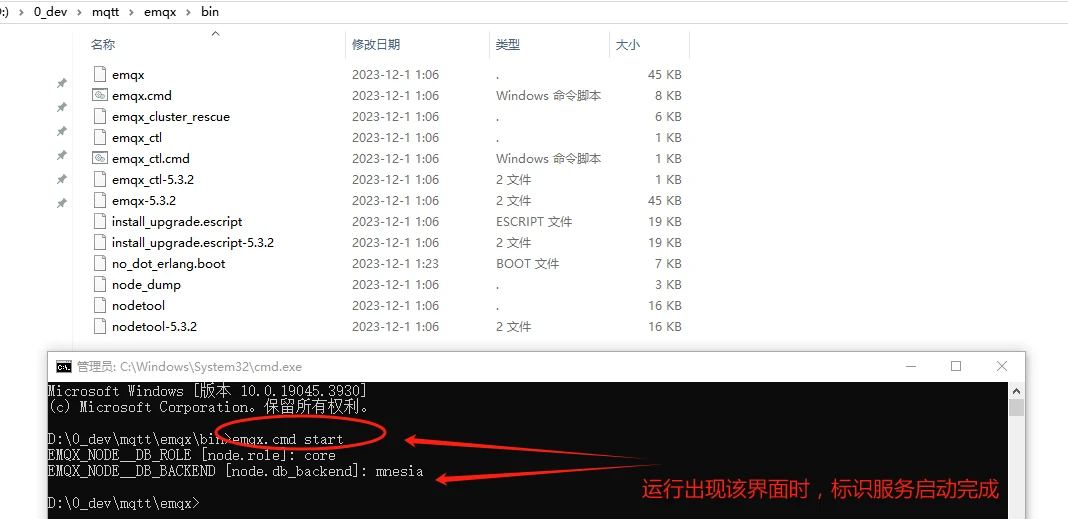Click 8 KB size of emqx.cmd
The width and height of the screenshot is (1068, 519).
668,95
